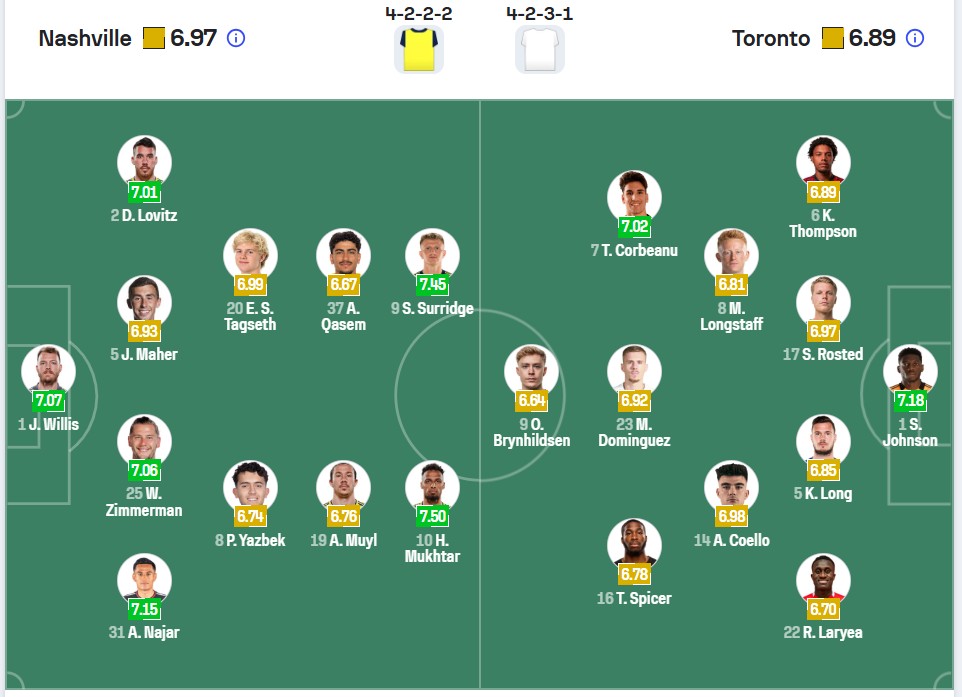Click goalkeeper S. Johnson's avatar
The image size is (962, 697).
tap(910, 372)
